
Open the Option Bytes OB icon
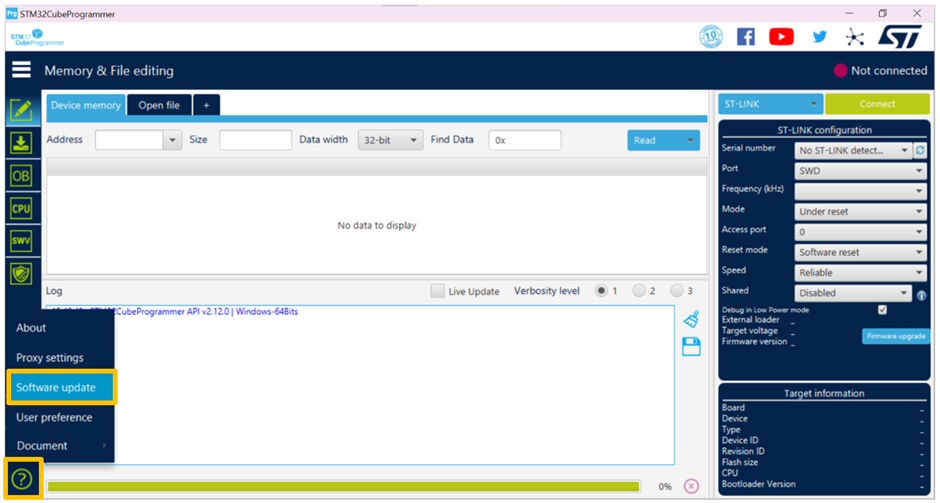coord(21,176)
